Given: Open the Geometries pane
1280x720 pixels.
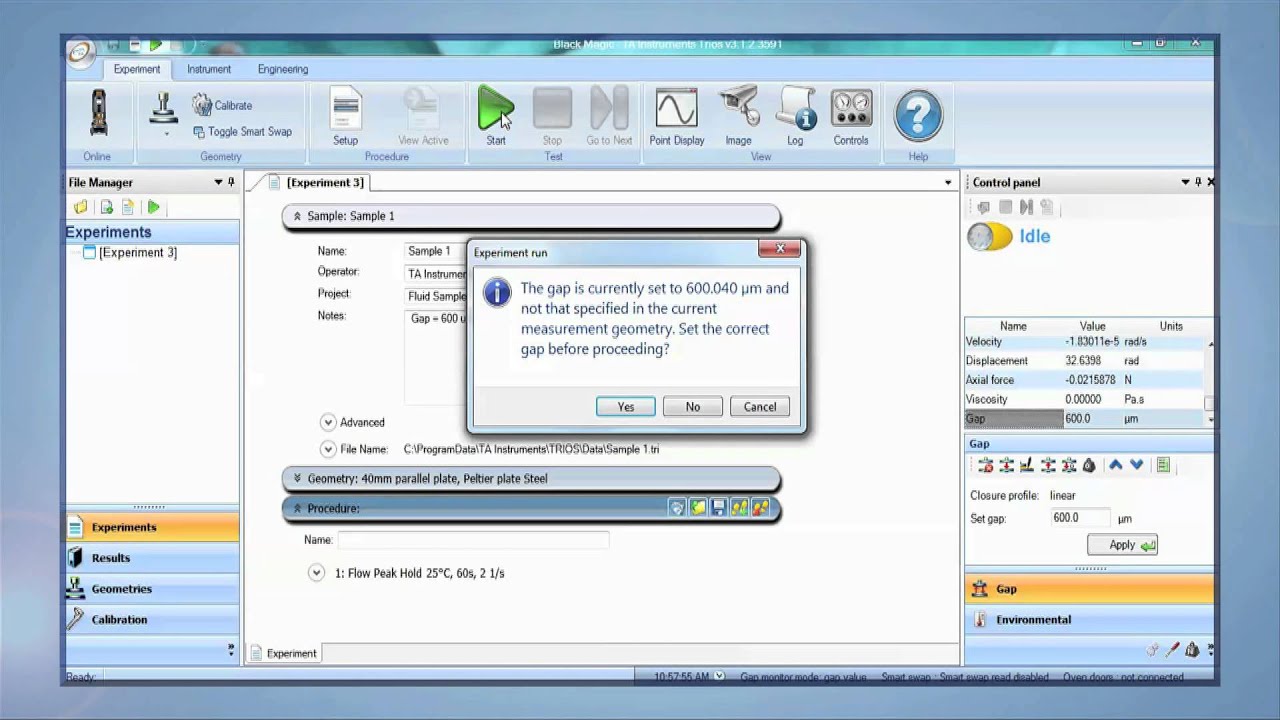Looking at the screenshot, I should coord(152,589).
